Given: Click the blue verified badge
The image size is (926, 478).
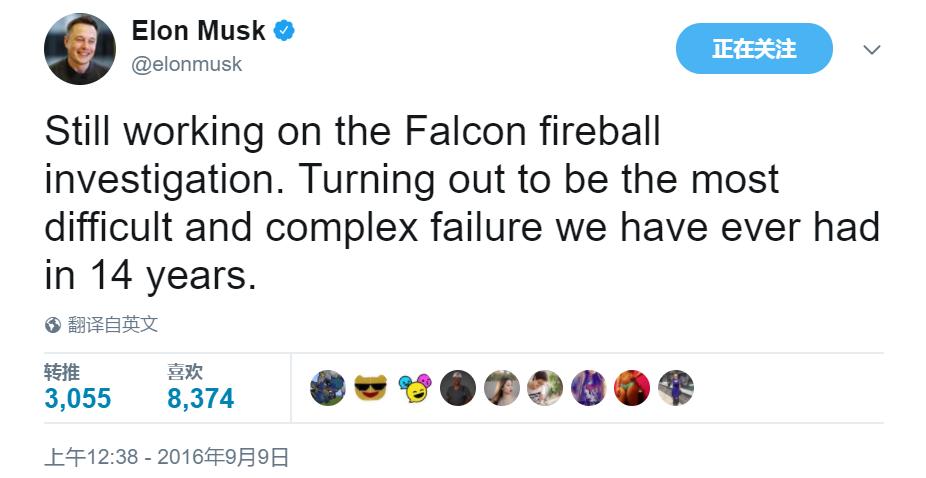Looking at the screenshot, I should point(285,31).
